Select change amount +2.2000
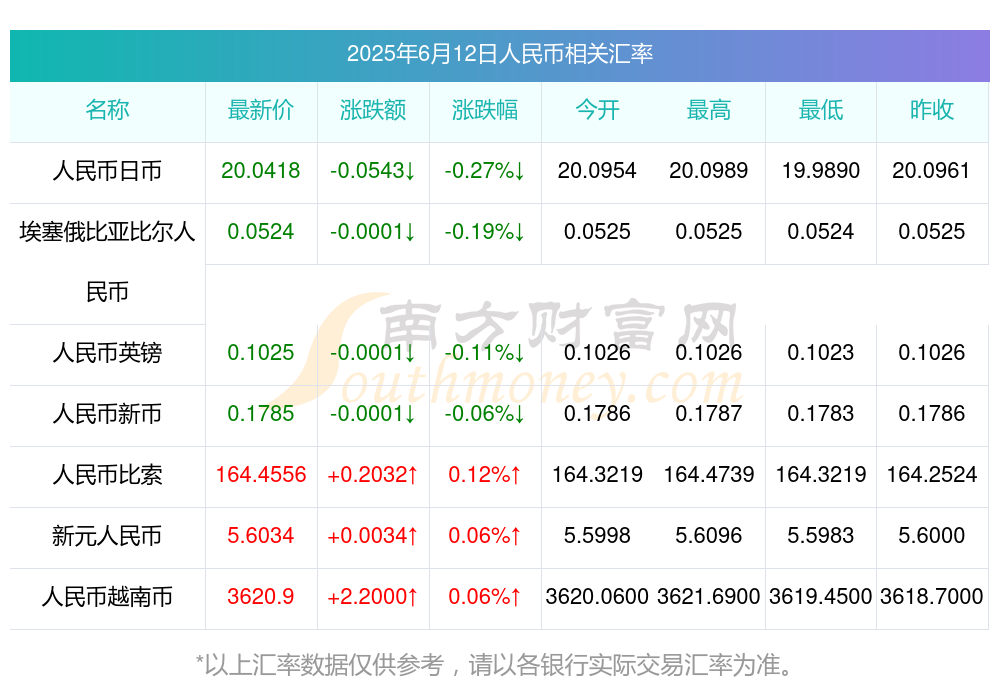This screenshot has height=696, width=1000. (373, 597)
